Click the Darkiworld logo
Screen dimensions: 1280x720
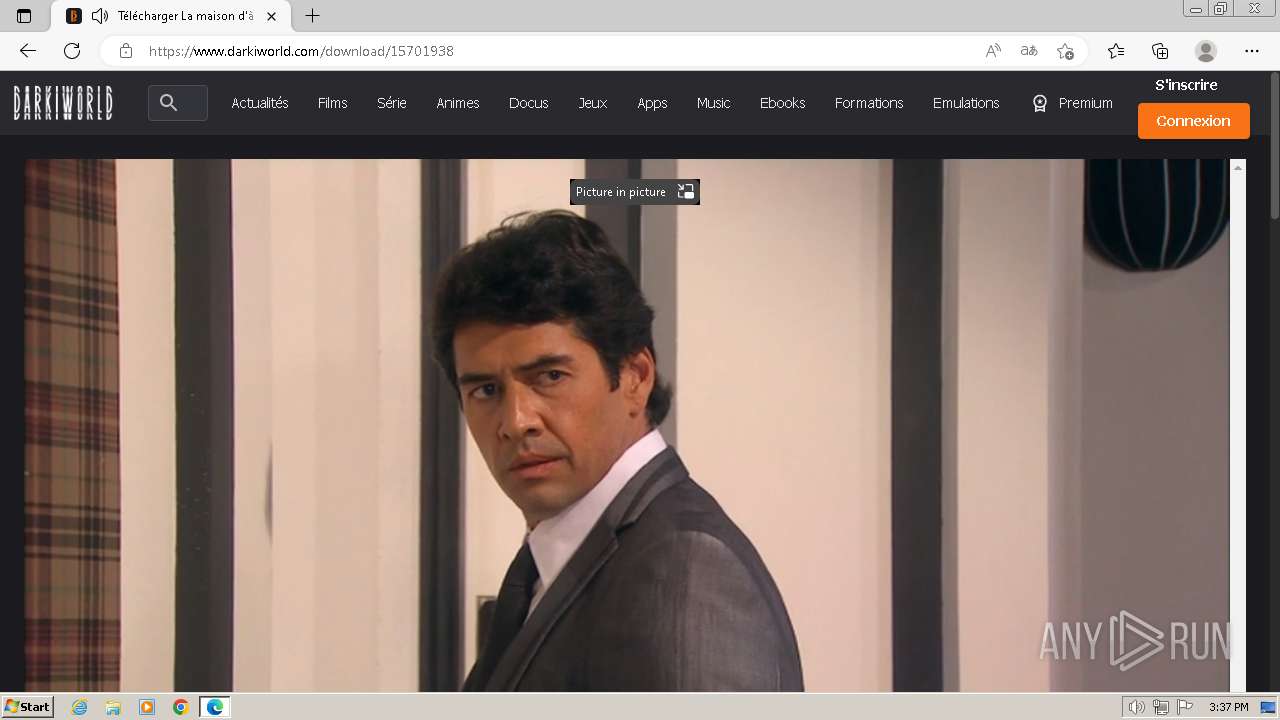(x=63, y=103)
